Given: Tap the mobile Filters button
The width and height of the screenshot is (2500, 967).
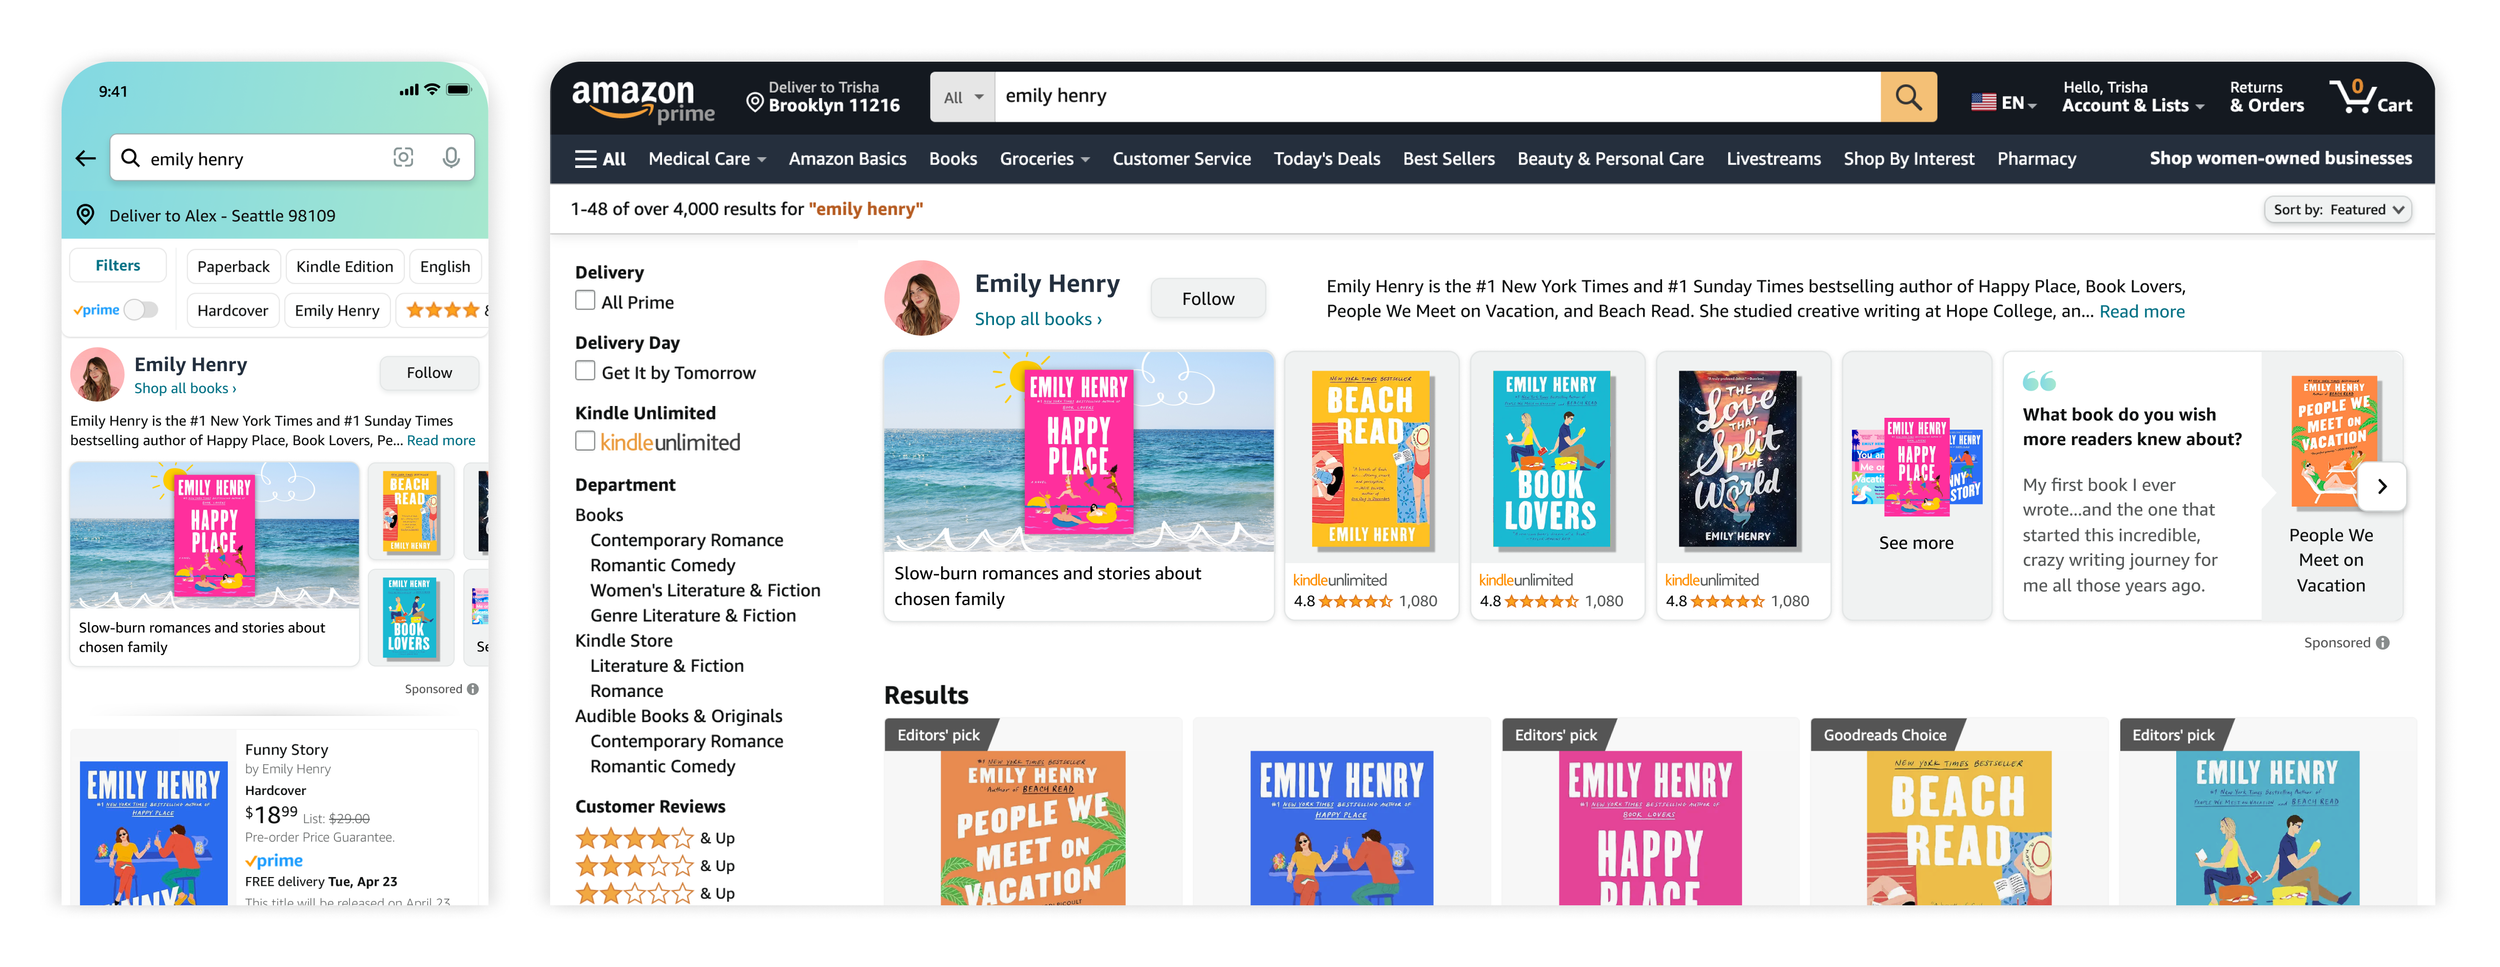Looking at the screenshot, I should (118, 265).
